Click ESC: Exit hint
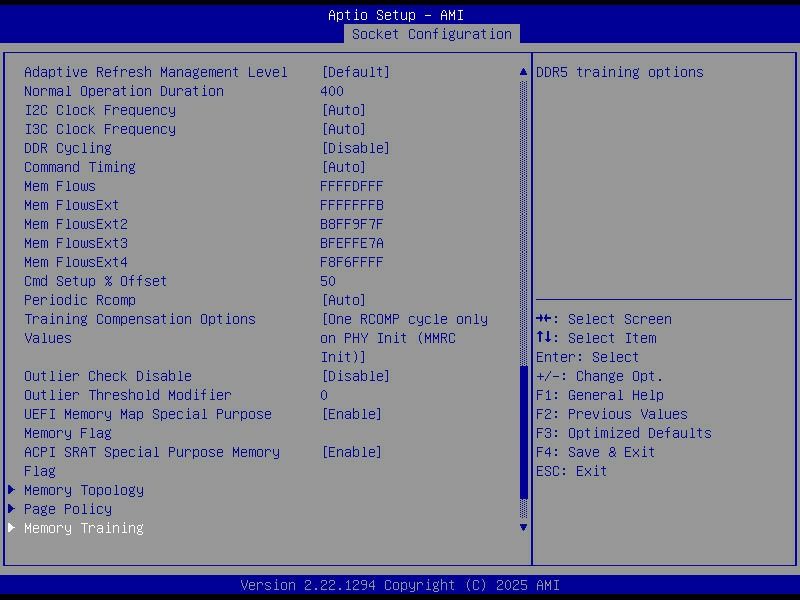 point(571,471)
